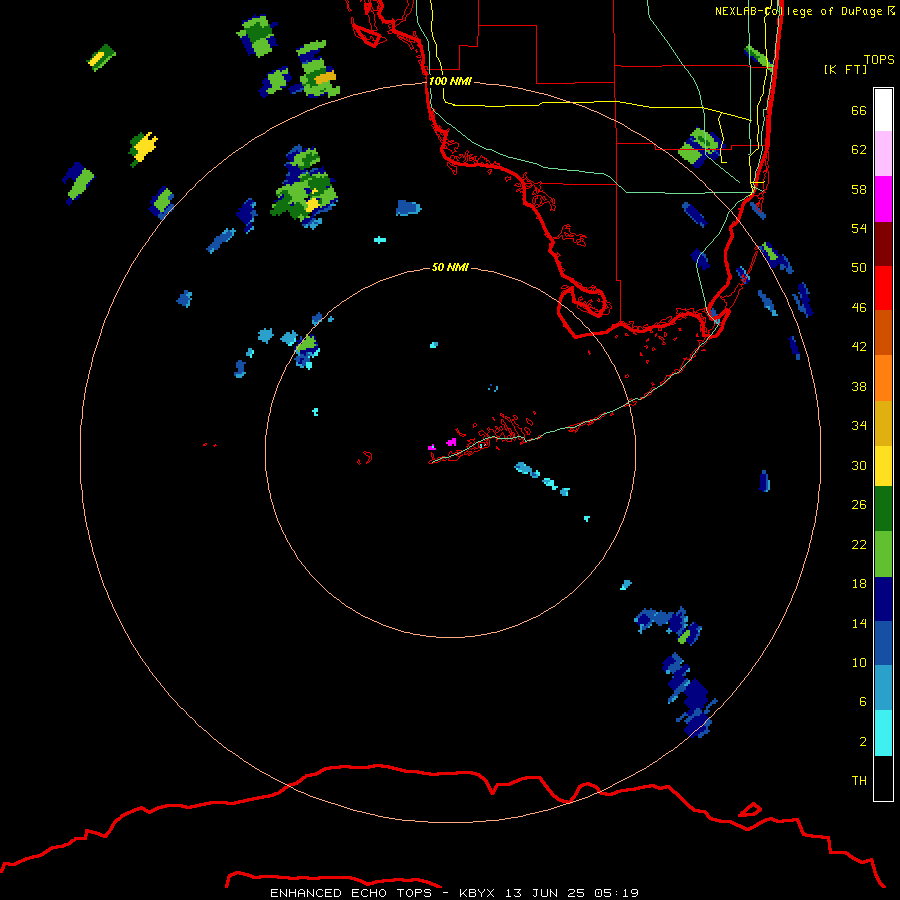The height and width of the screenshot is (900, 900).
Task: Click the cyan swatch near legend bottom
Action: [x=883, y=733]
